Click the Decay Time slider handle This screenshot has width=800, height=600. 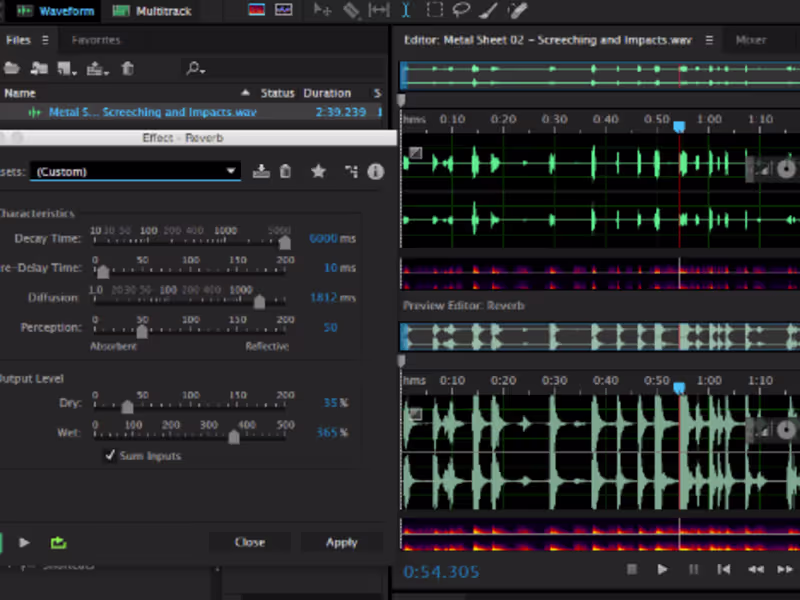(285, 242)
